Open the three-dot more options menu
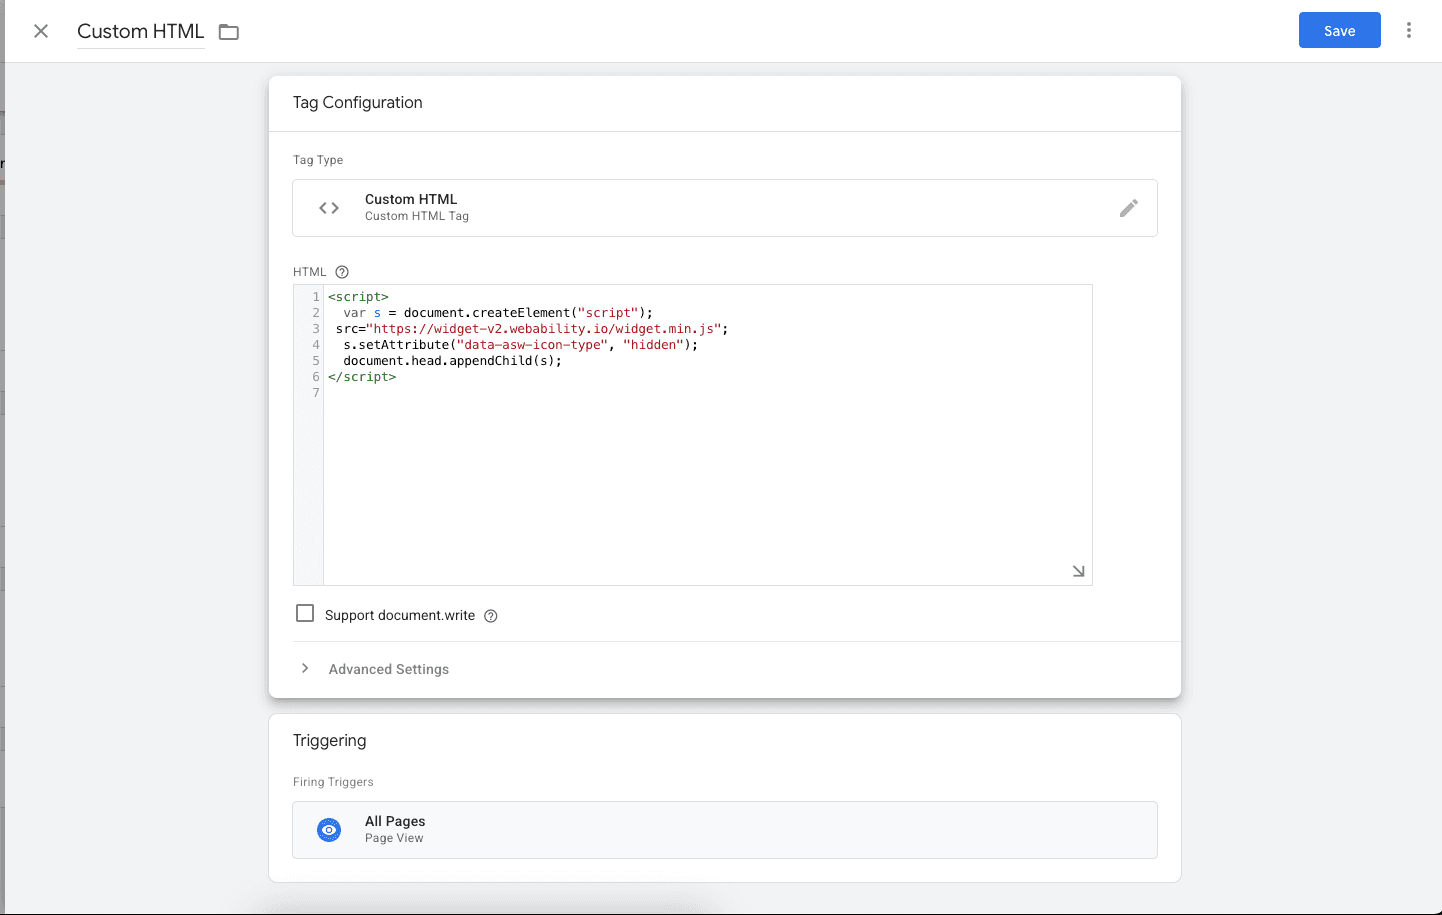 [1409, 30]
